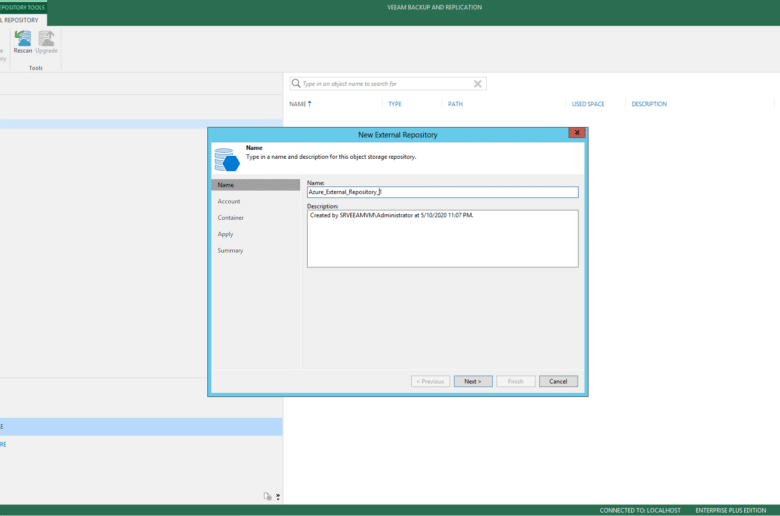Go to the Account wizard step

229,201
